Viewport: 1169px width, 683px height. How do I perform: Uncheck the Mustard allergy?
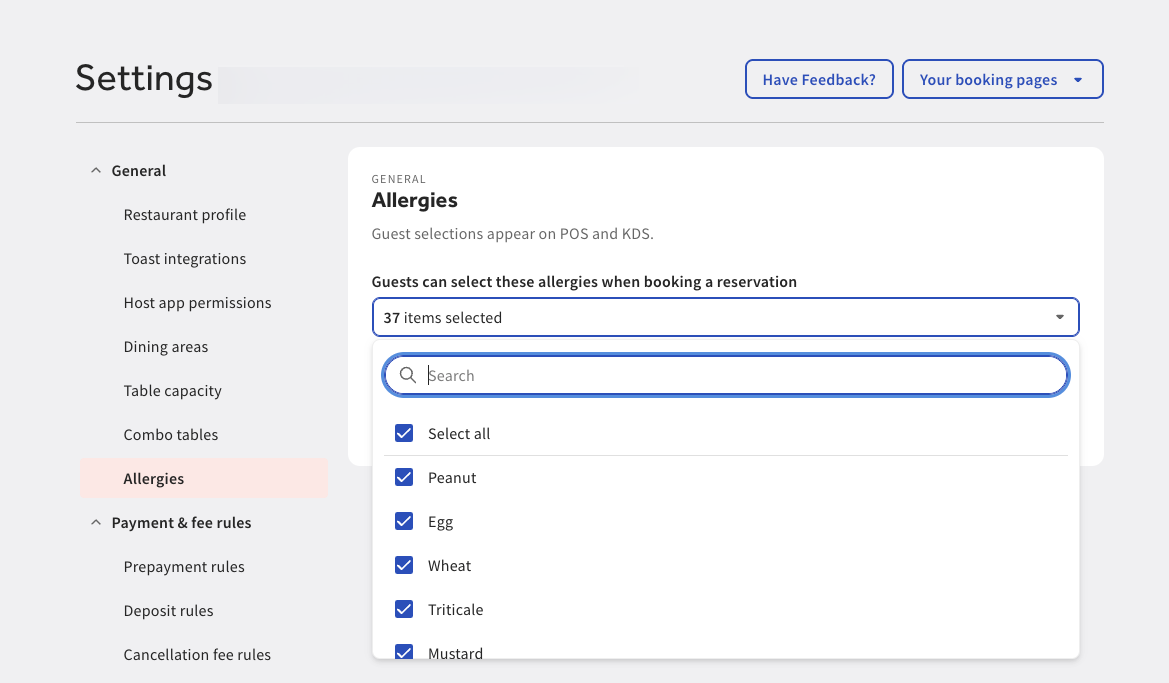coord(404,652)
